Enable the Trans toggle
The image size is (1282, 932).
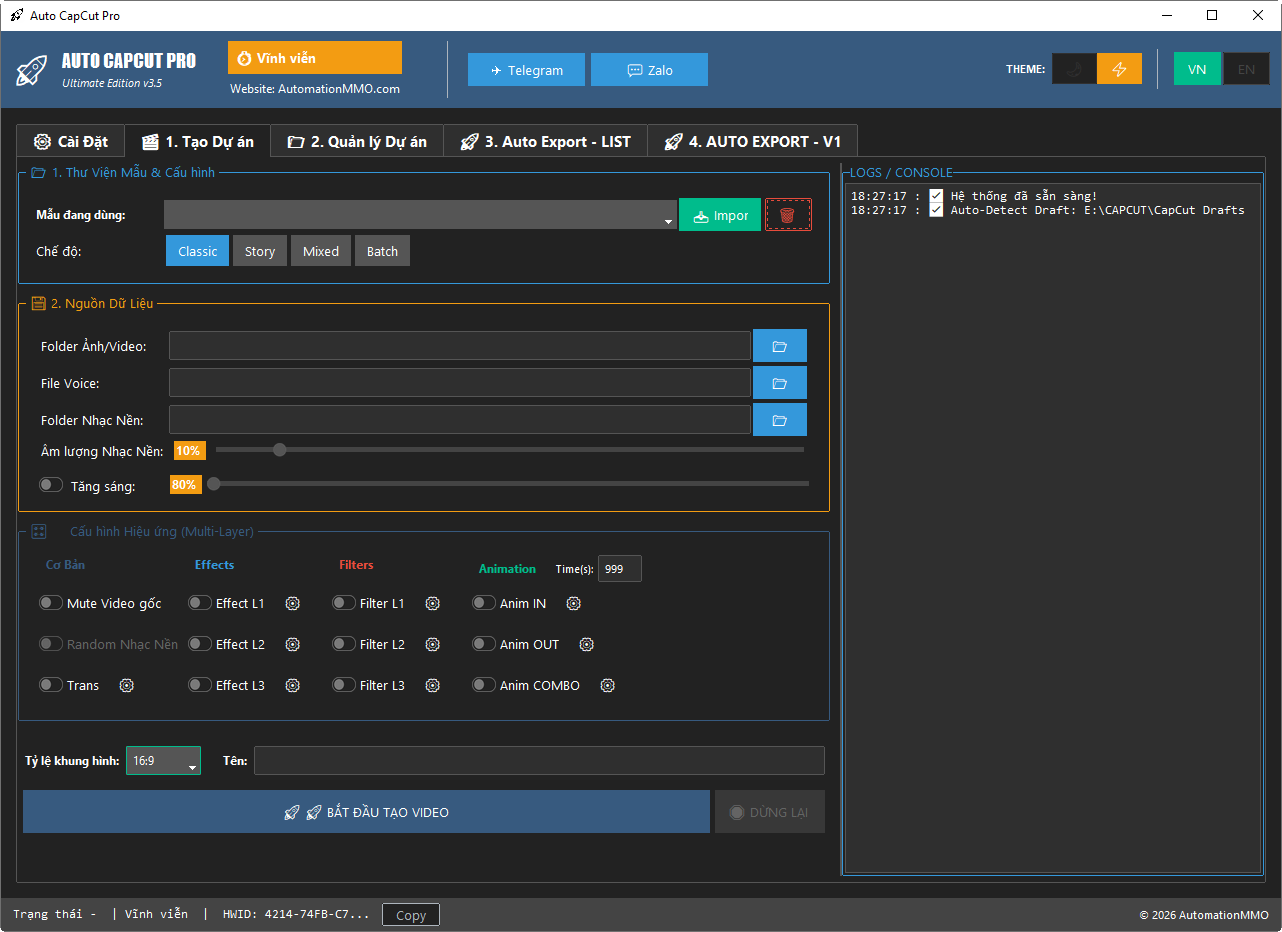click(51, 685)
